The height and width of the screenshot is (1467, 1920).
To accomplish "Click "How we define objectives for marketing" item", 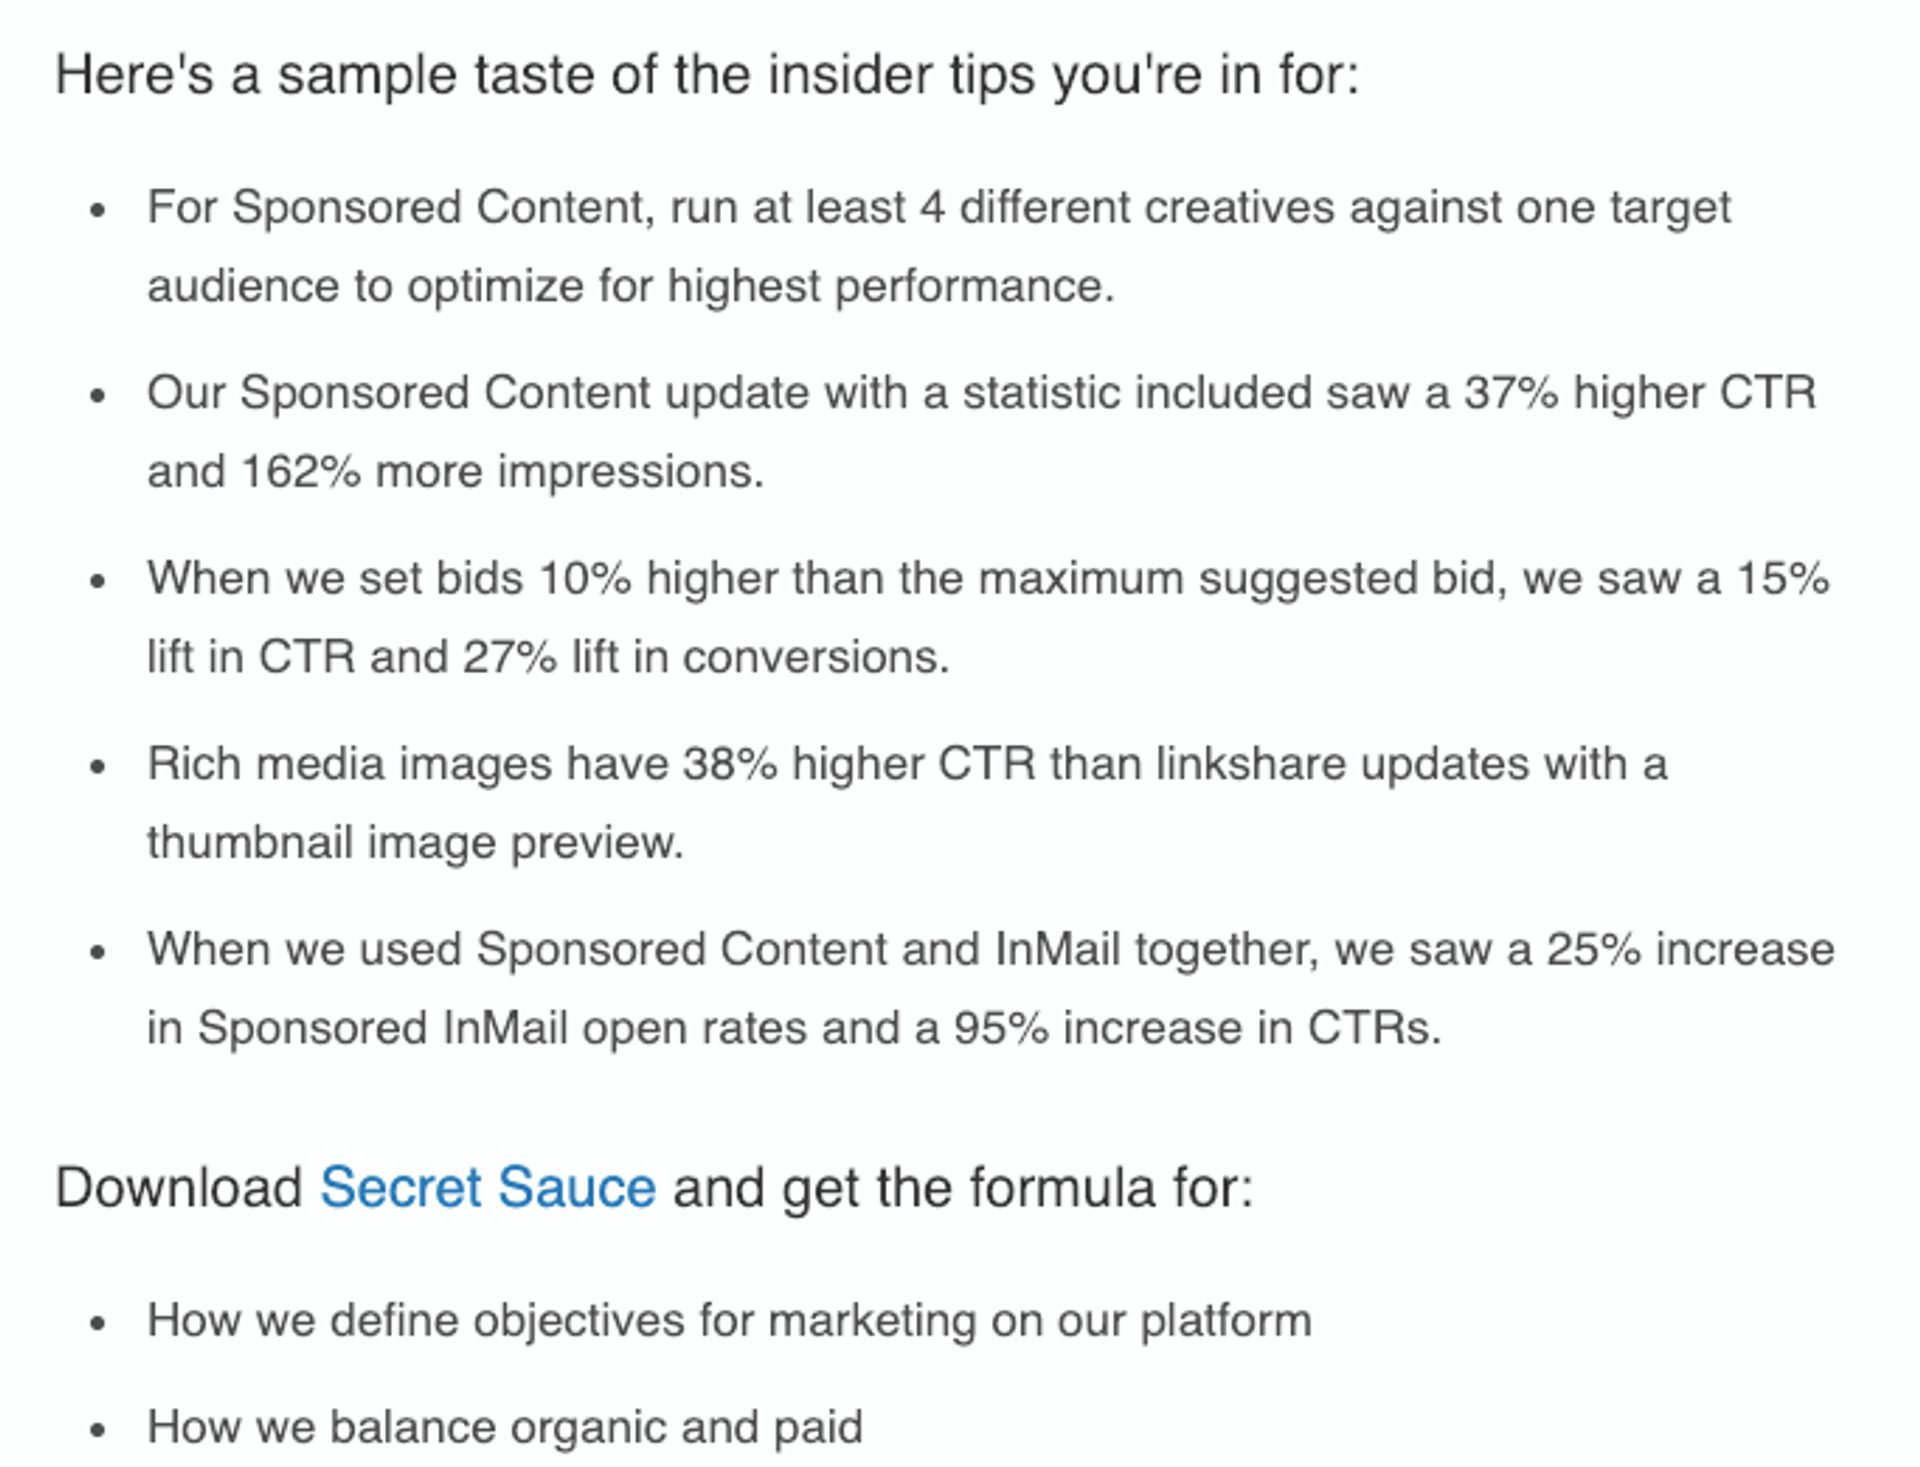I will tap(728, 1320).
